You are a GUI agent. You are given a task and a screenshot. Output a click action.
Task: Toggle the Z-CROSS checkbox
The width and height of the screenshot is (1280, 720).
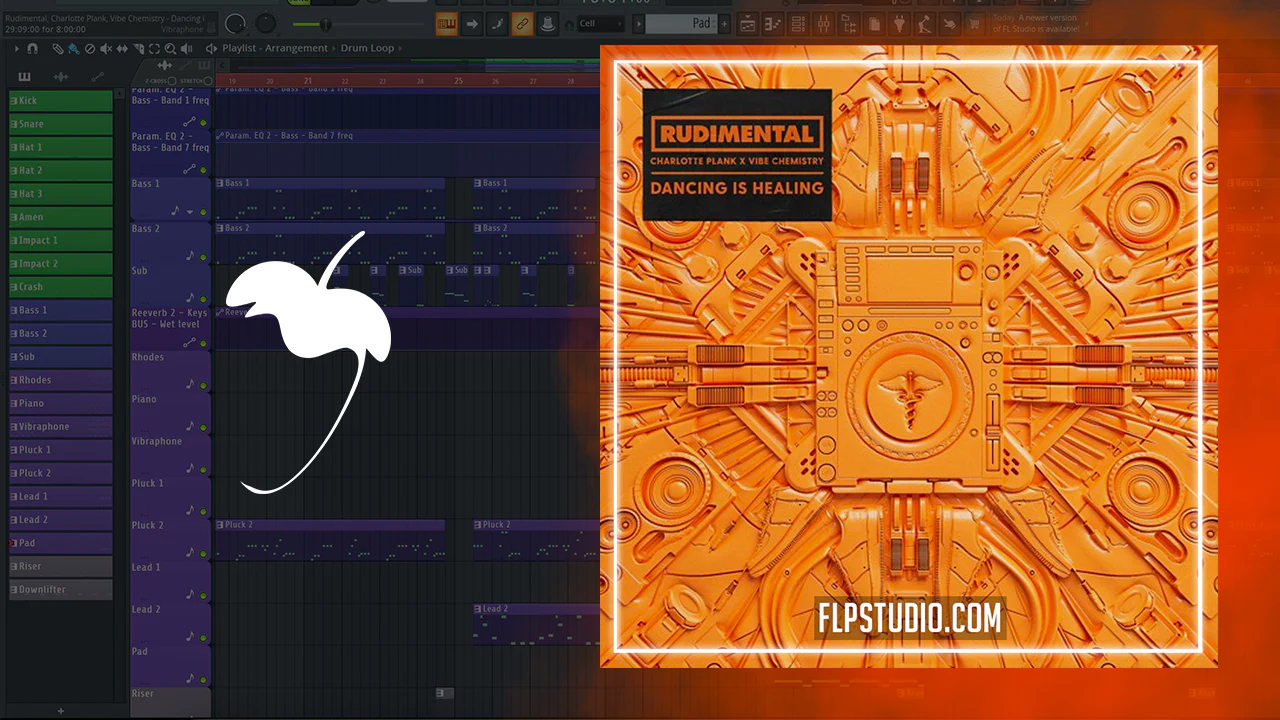tap(172, 81)
